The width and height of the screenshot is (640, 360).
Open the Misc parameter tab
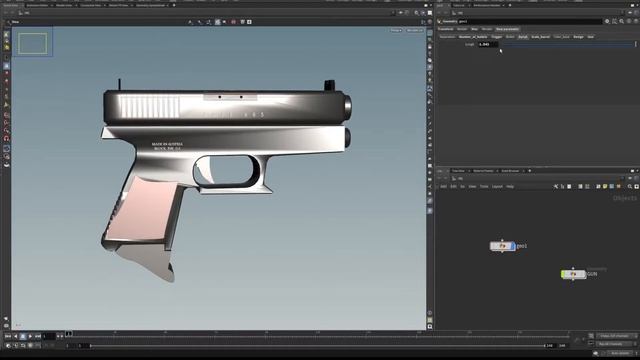pyautogui.click(x=474, y=29)
